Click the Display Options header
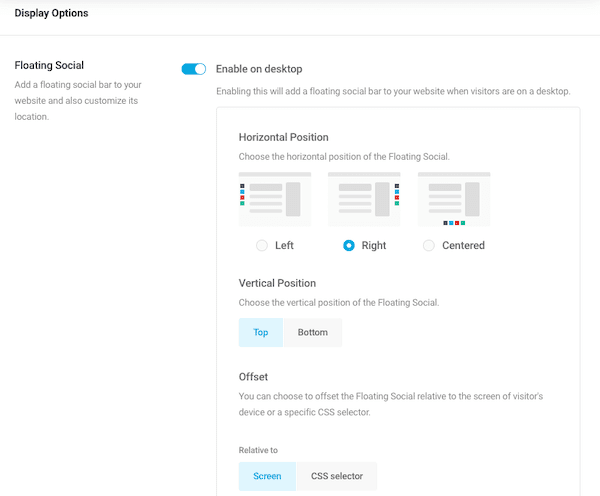Screen dimensions: 600x496 51,13
